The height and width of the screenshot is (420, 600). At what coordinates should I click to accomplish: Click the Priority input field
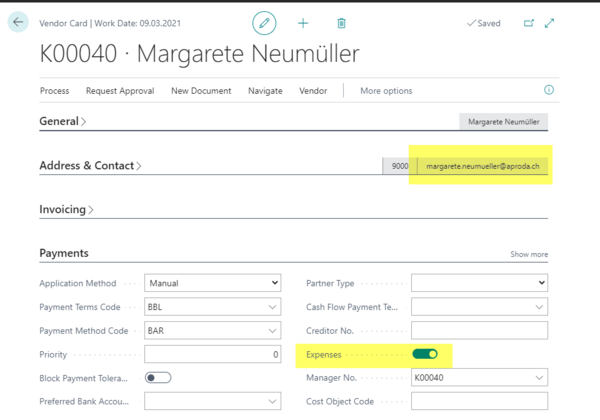[213, 354]
